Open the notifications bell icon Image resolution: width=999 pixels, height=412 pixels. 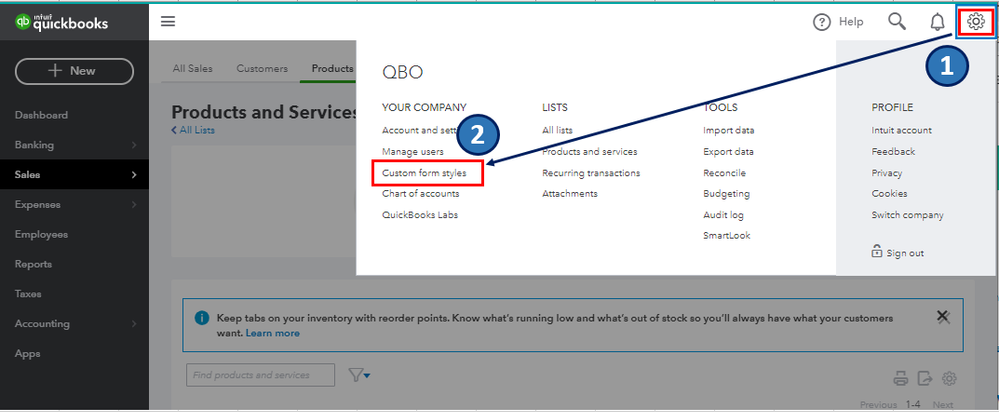click(937, 22)
